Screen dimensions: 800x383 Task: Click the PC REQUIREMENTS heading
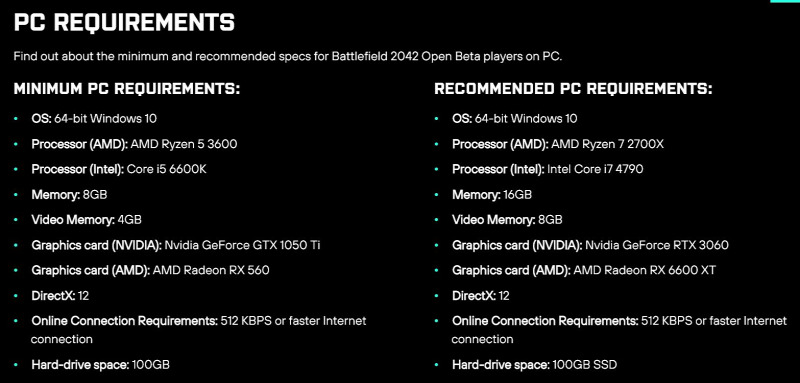pyautogui.click(x=124, y=22)
